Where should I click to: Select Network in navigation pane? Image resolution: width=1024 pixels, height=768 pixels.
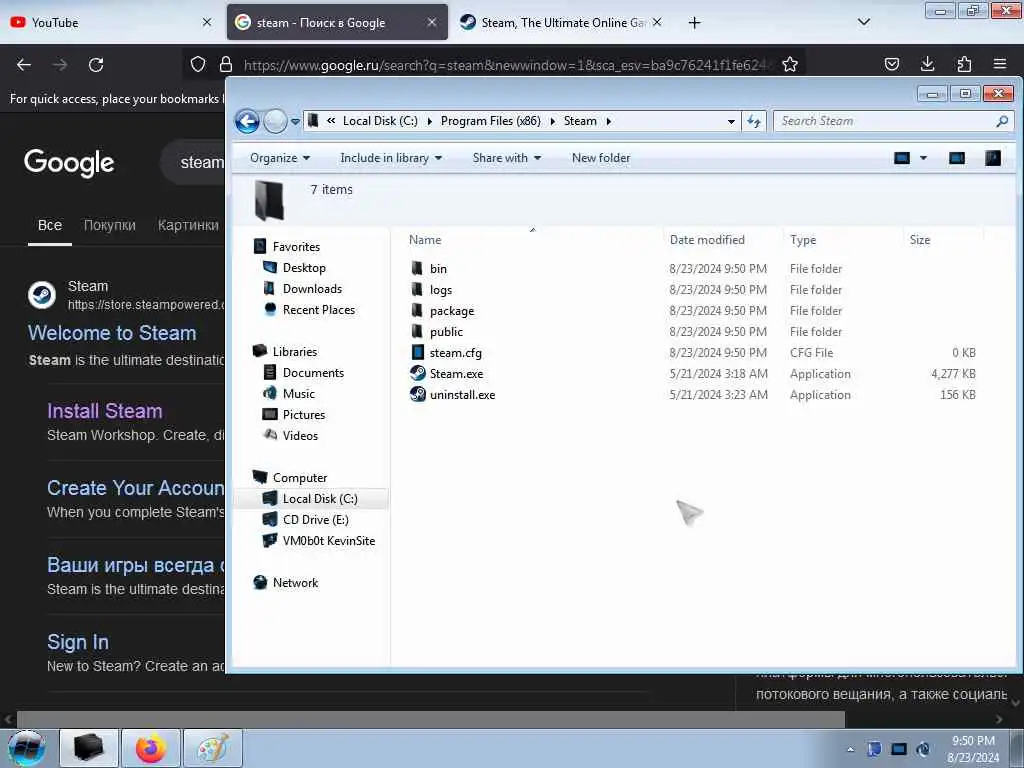[295, 583]
